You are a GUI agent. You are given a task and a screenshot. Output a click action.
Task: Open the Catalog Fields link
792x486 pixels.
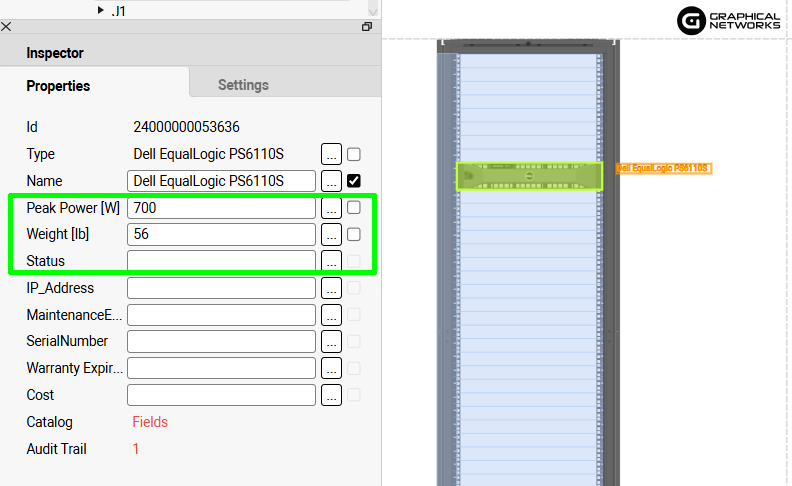150,422
